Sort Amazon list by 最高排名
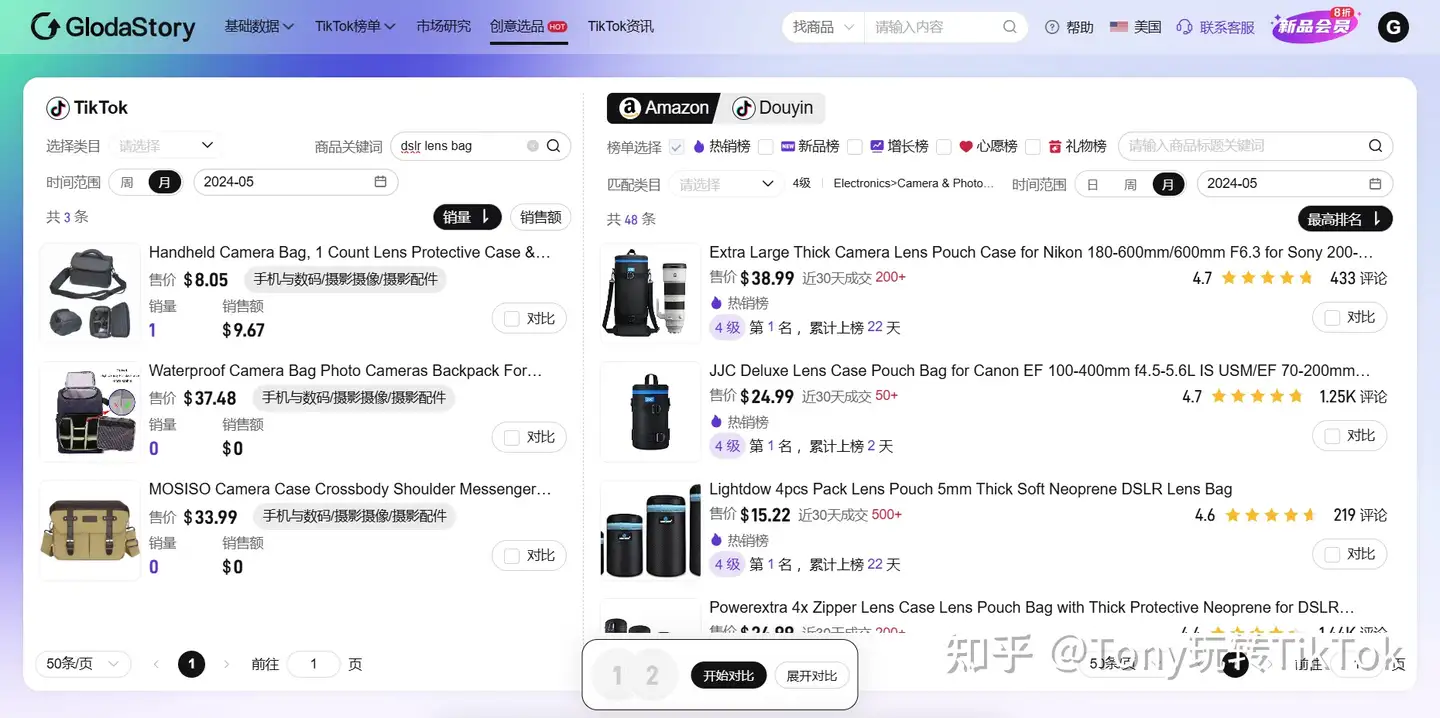The height and width of the screenshot is (718, 1440). click(x=1345, y=219)
